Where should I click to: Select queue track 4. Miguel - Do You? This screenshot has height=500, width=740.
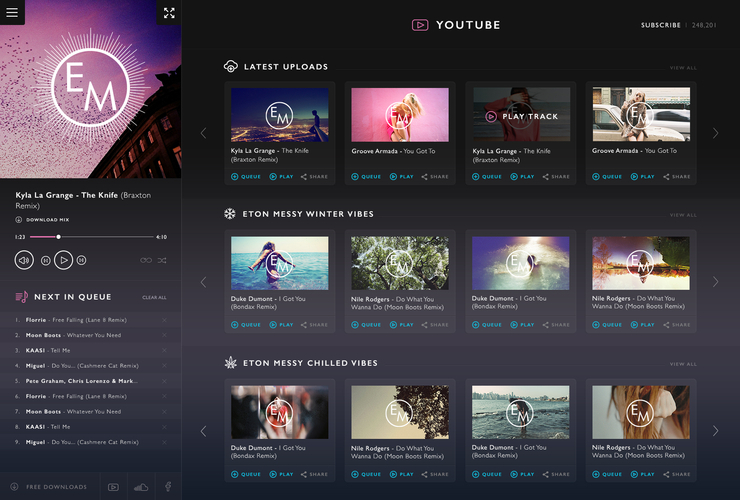[91, 366]
